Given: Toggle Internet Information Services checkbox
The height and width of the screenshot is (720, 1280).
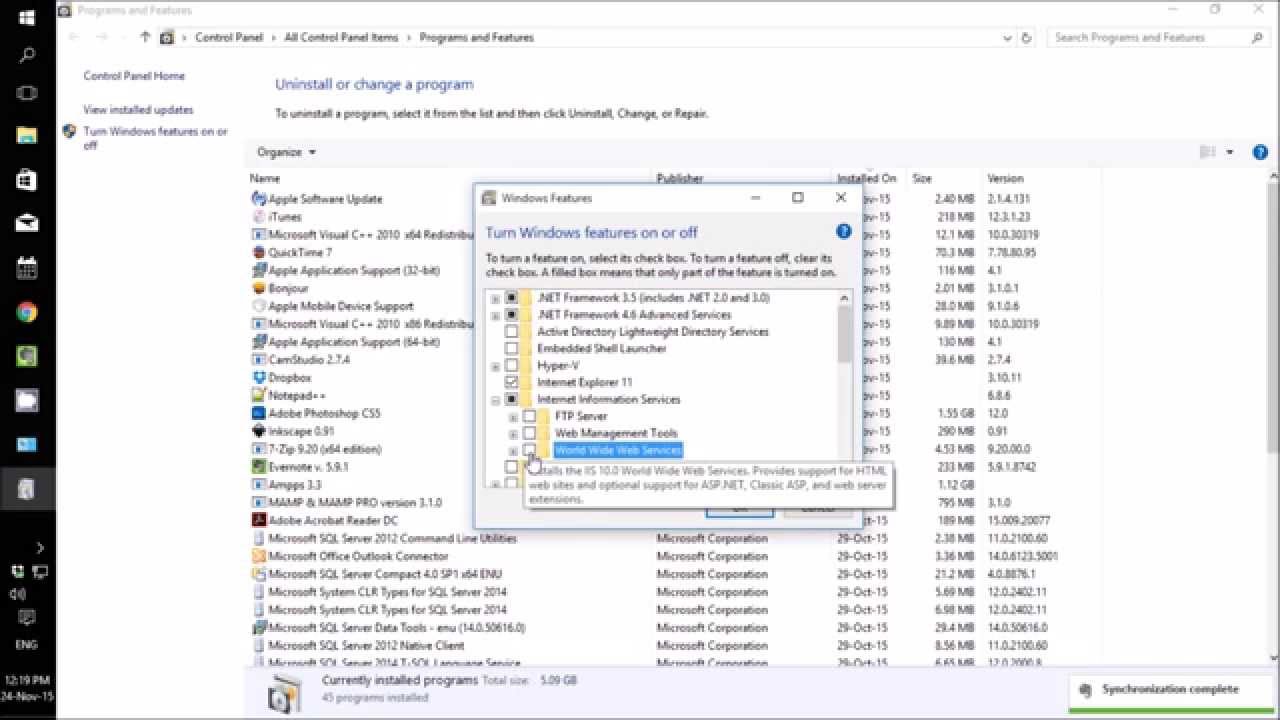Looking at the screenshot, I should coord(512,400).
